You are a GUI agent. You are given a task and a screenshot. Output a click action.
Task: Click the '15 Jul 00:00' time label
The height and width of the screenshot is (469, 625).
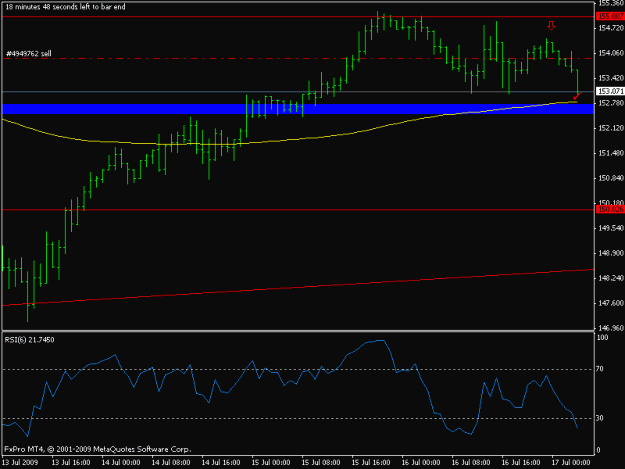click(271, 462)
